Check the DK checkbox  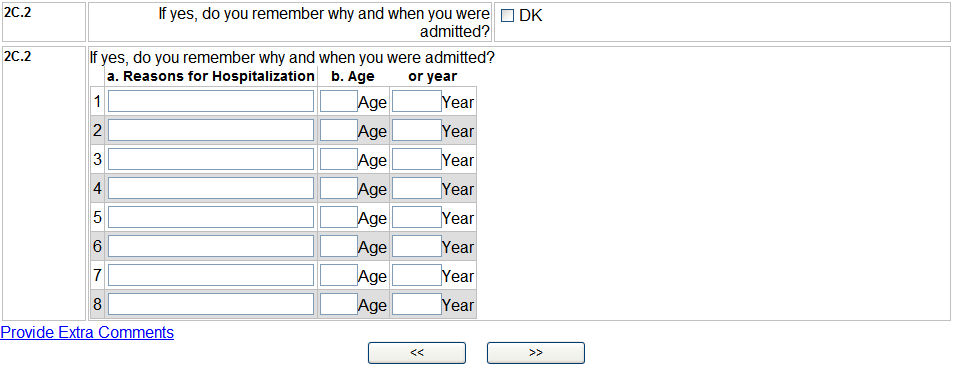coord(507,17)
